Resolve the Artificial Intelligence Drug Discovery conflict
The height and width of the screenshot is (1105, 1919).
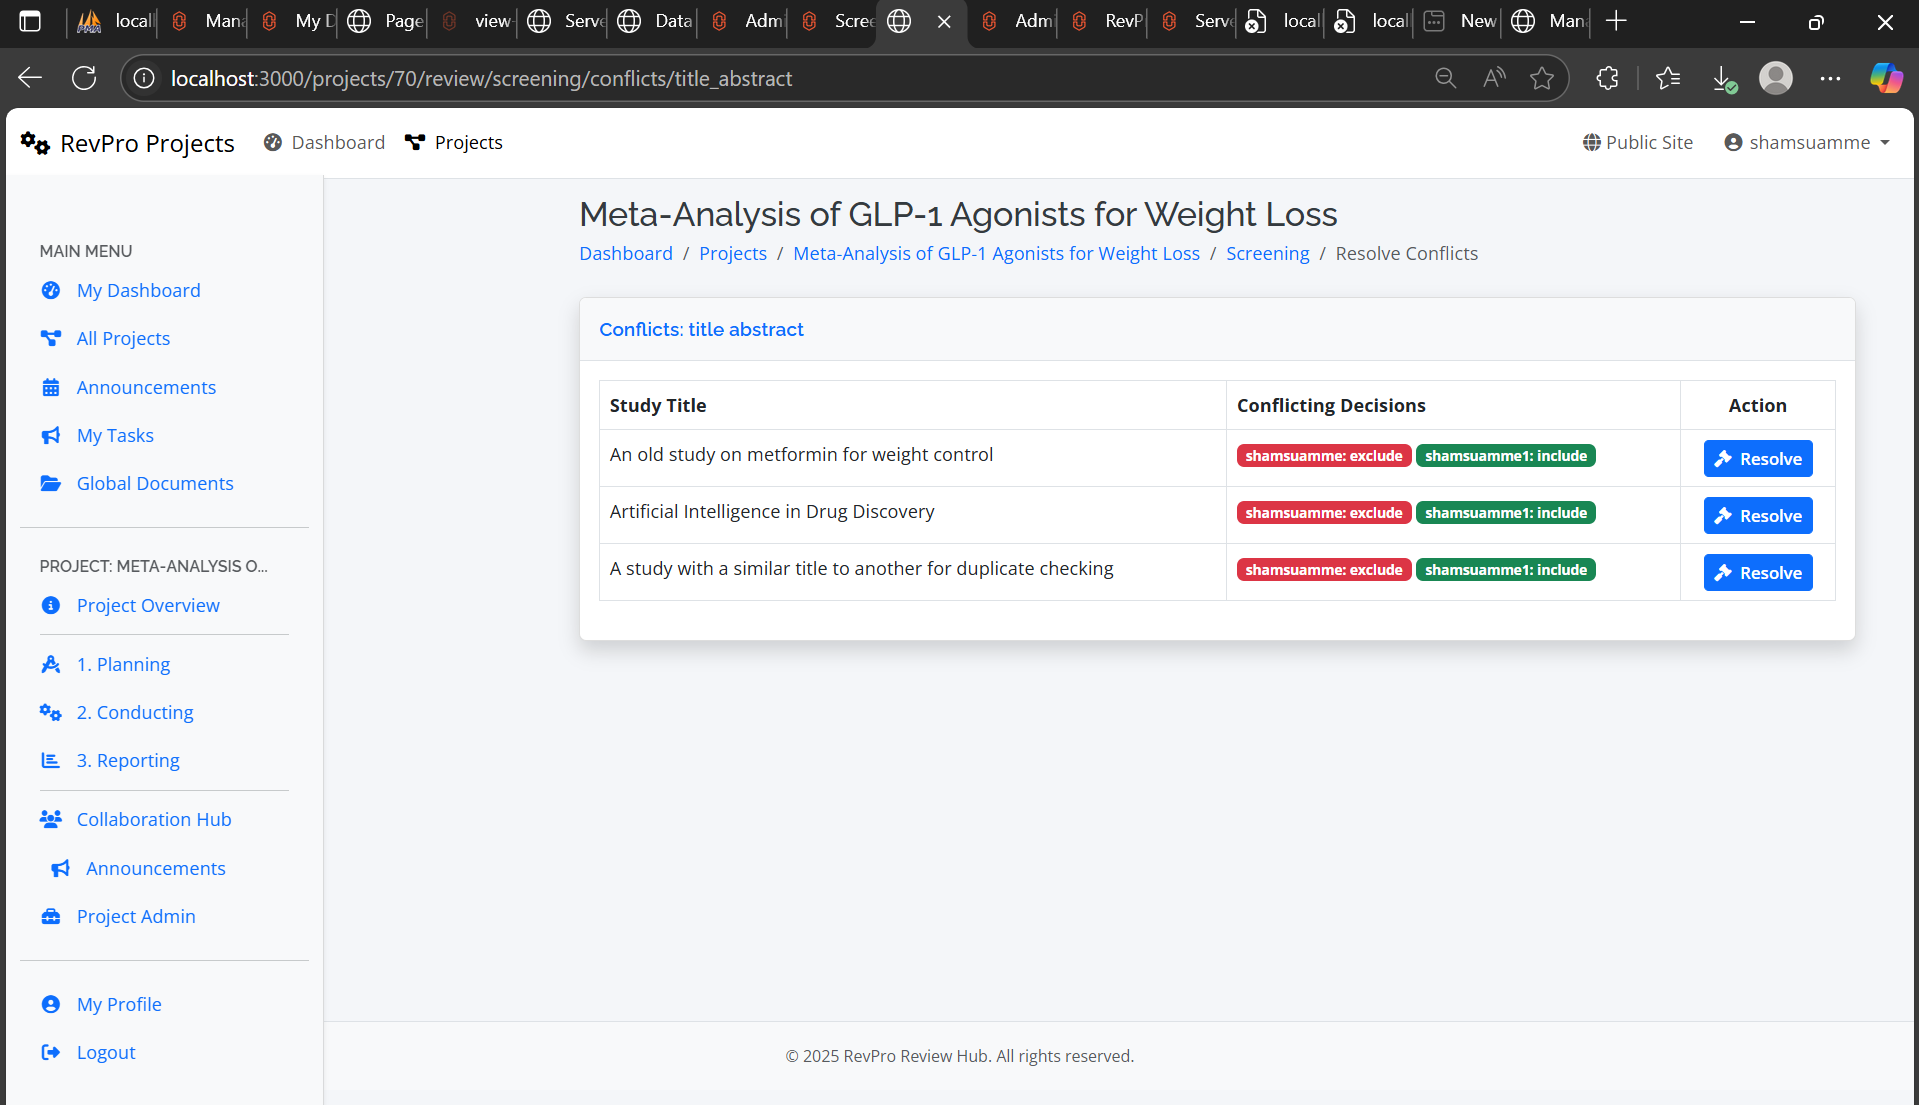(x=1757, y=515)
